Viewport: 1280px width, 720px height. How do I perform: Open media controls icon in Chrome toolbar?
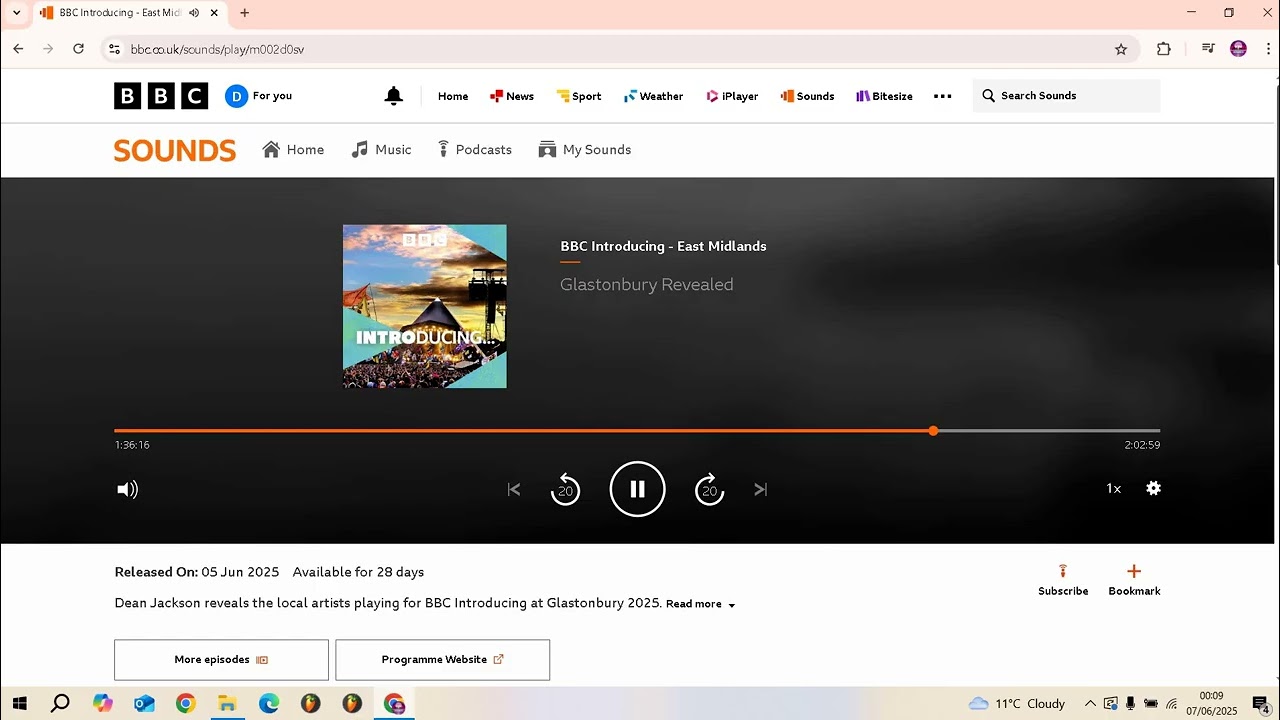pos(1208,49)
